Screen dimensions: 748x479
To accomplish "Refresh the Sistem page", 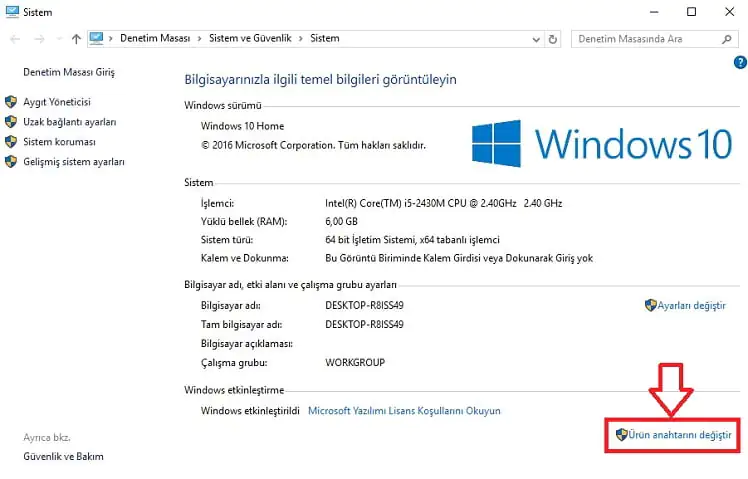I will 554,39.
